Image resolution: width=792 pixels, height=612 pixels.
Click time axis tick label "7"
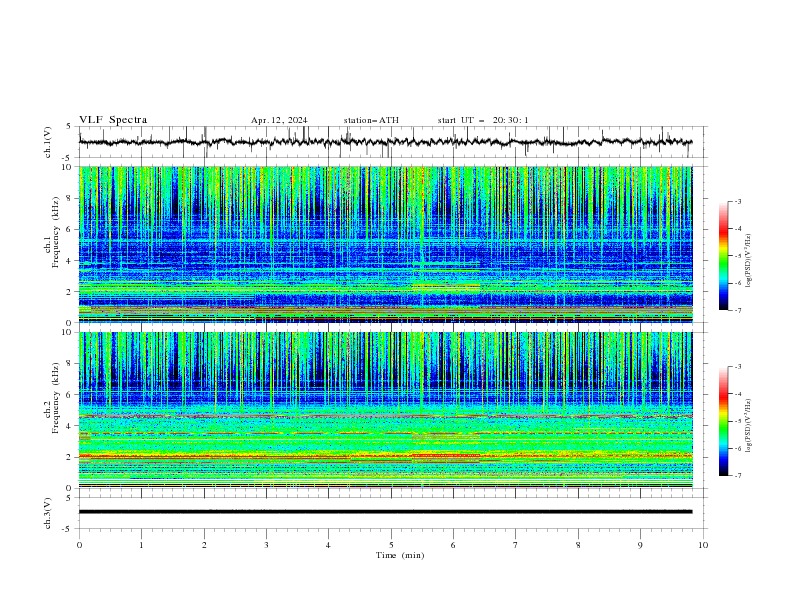(516, 545)
